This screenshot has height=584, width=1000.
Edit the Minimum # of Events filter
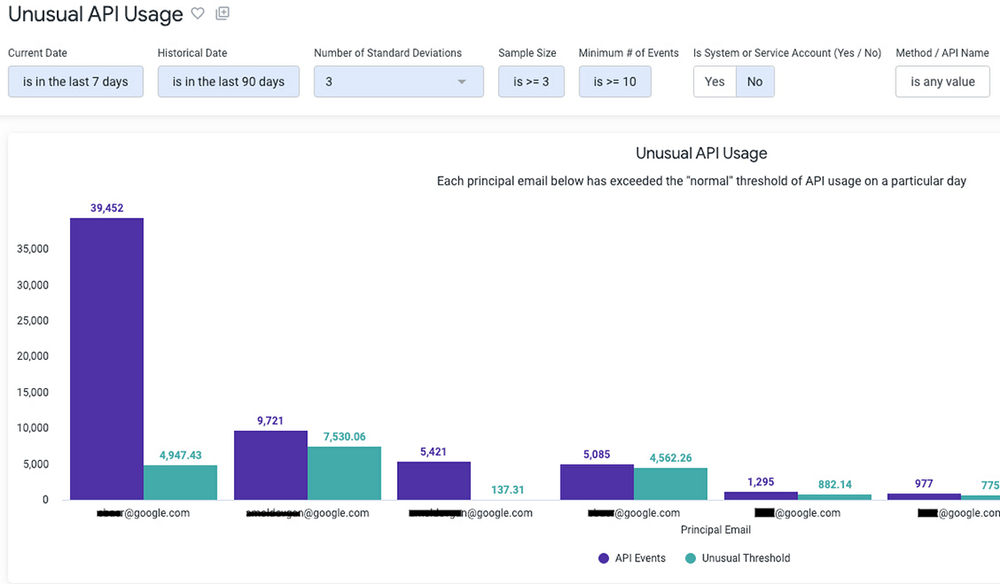coord(615,82)
